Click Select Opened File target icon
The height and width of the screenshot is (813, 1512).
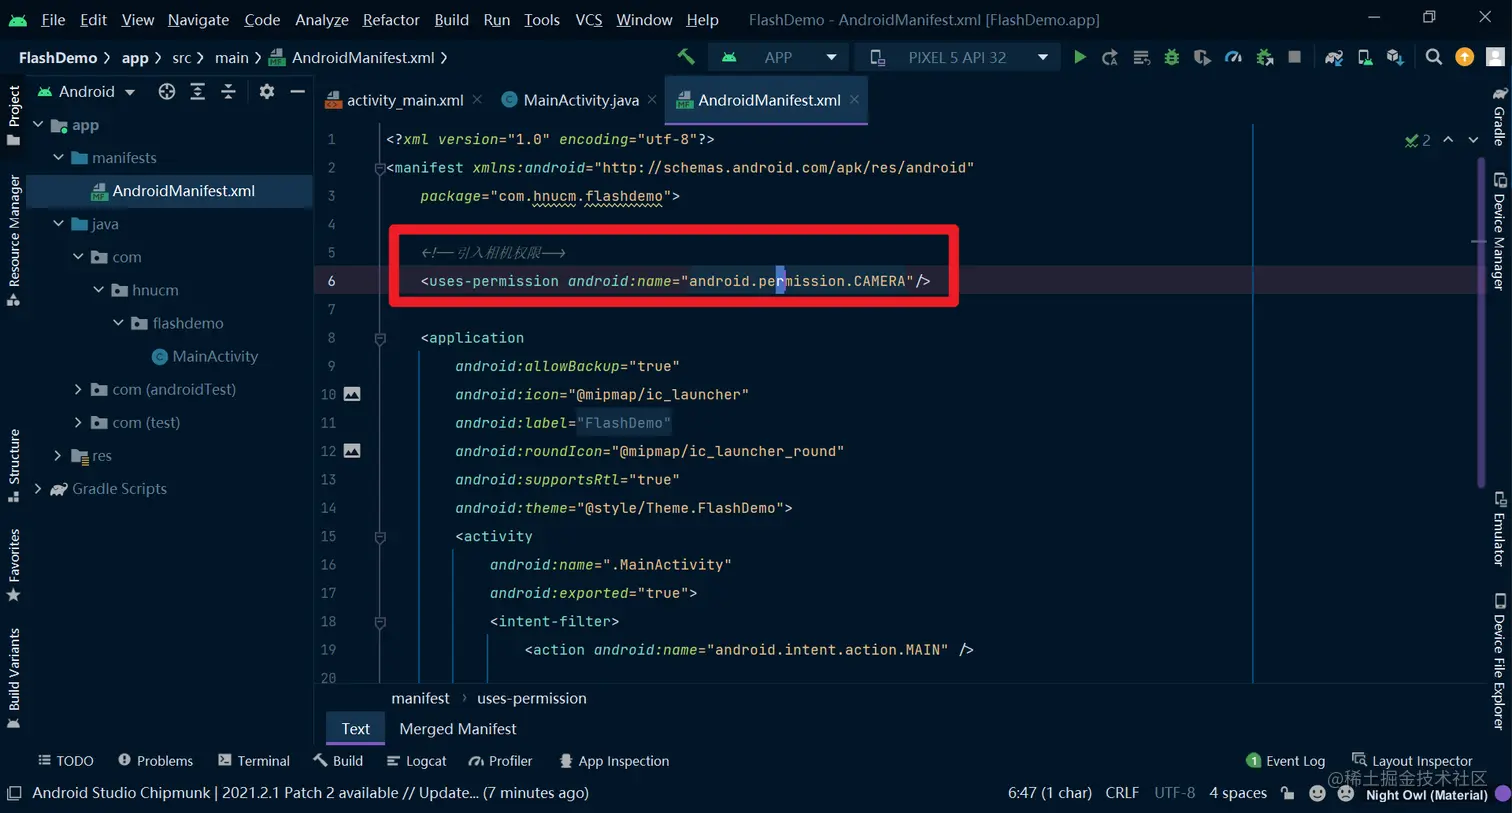point(167,91)
